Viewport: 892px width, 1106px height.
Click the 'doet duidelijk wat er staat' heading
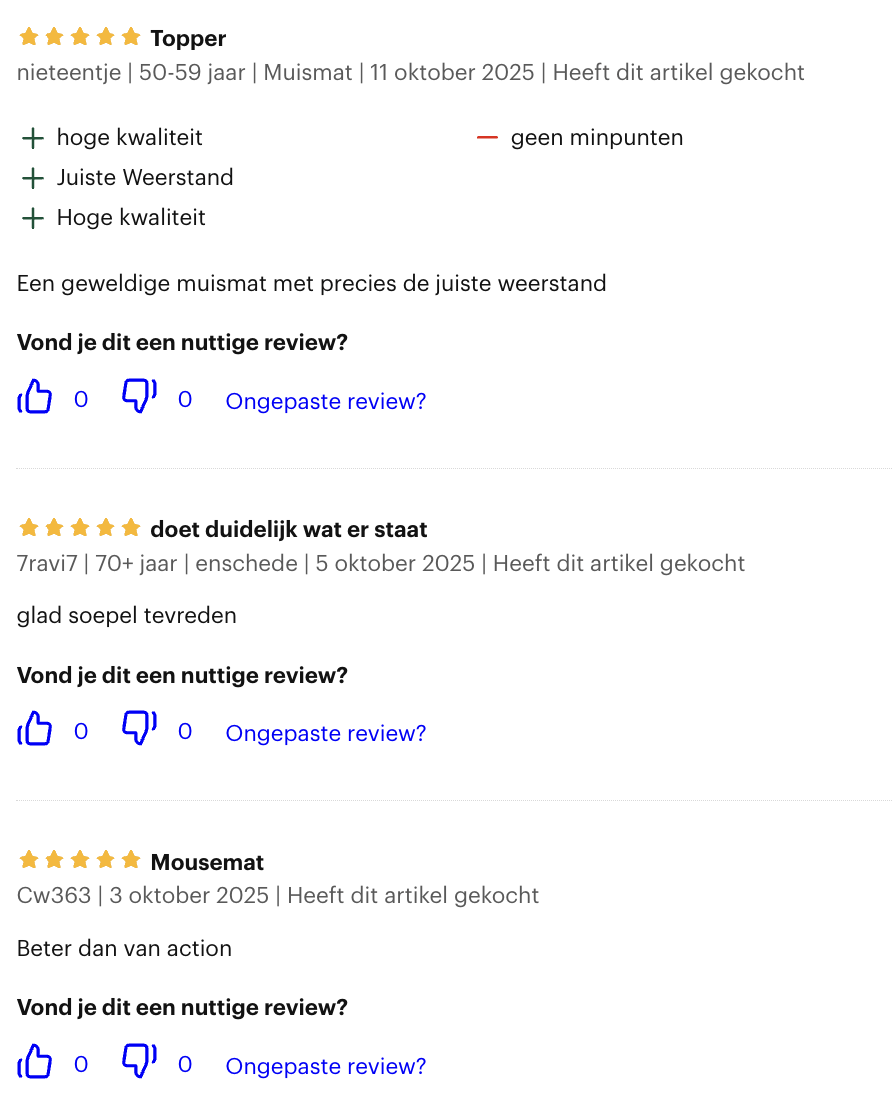(x=288, y=529)
